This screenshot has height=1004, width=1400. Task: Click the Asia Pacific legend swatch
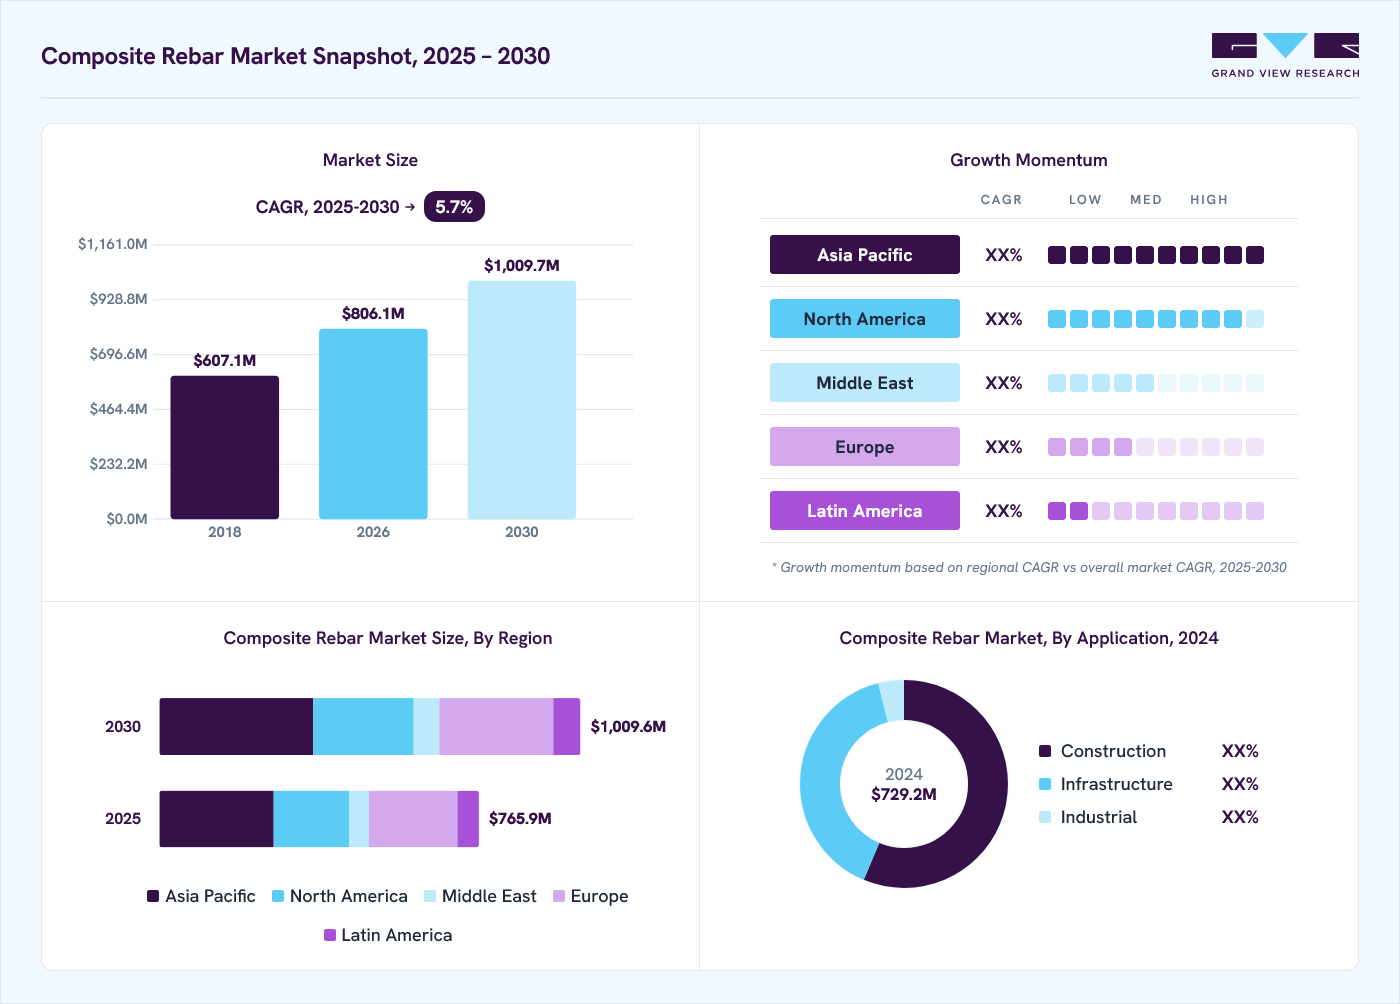[153, 896]
